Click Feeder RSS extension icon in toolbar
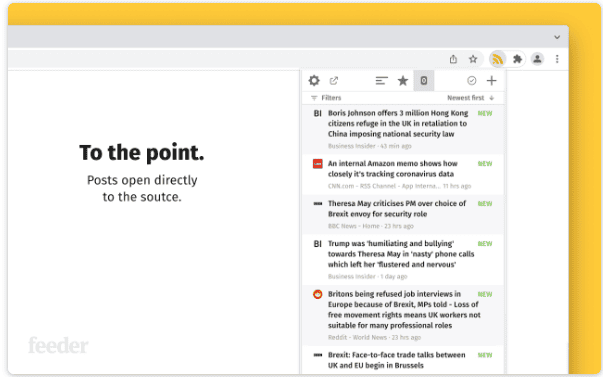The image size is (603, 377). click(x=498, y=59)
